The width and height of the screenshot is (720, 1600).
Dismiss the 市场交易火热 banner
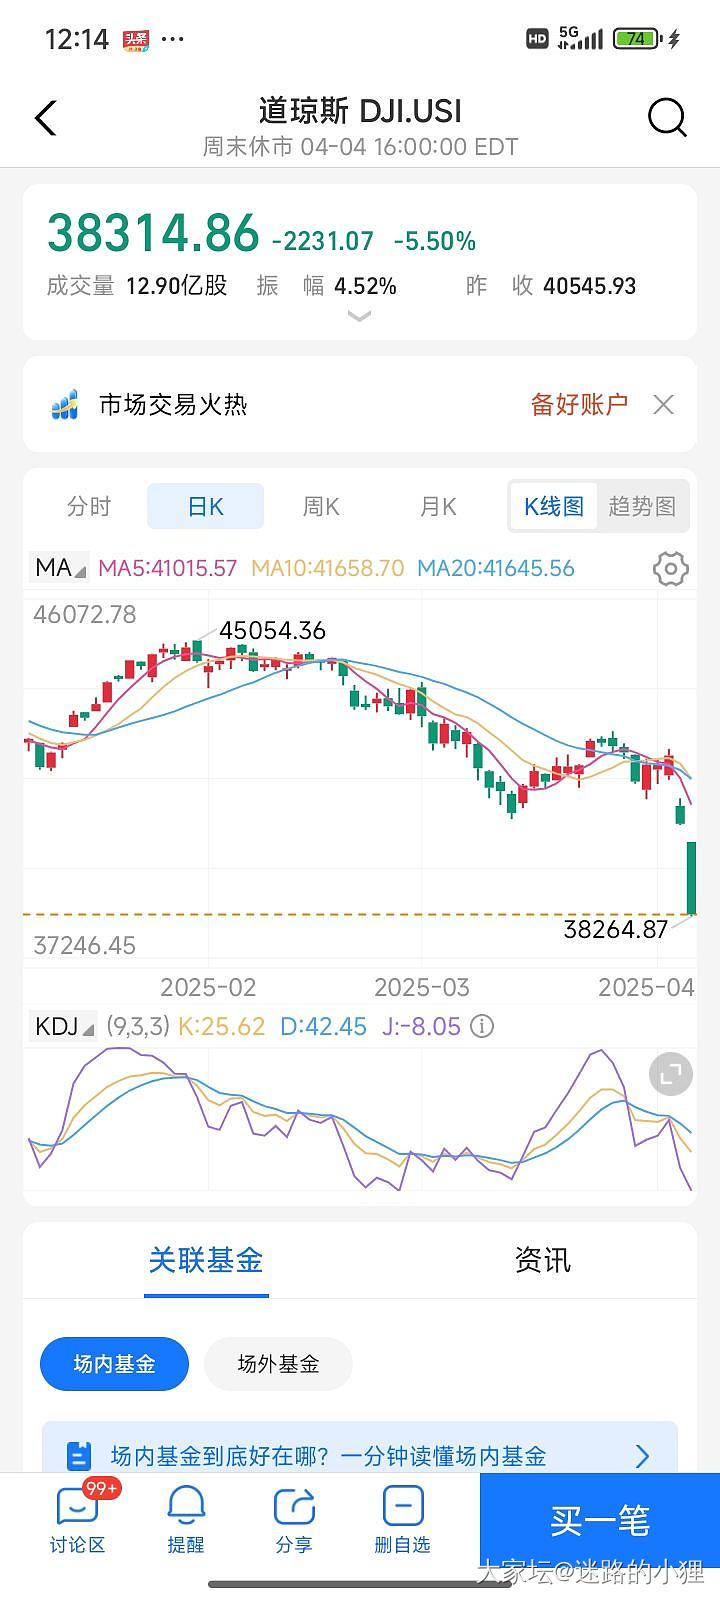(663, 405)
